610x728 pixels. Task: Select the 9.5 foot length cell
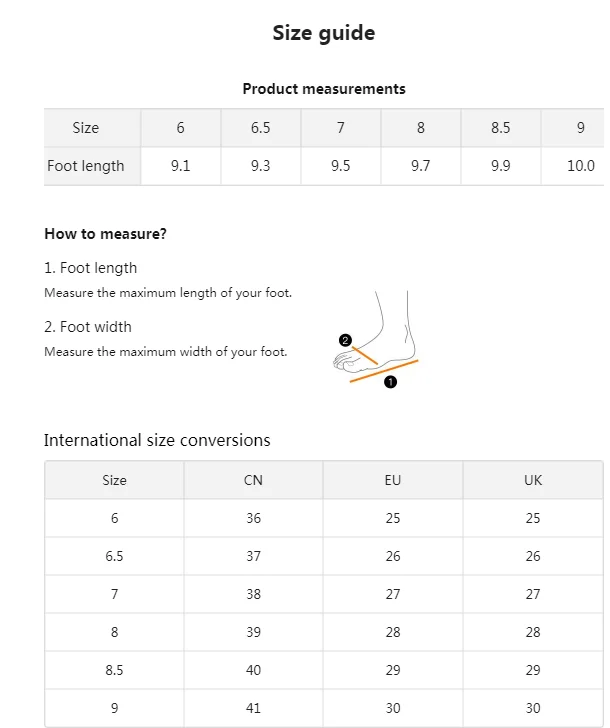coord(340,166)
